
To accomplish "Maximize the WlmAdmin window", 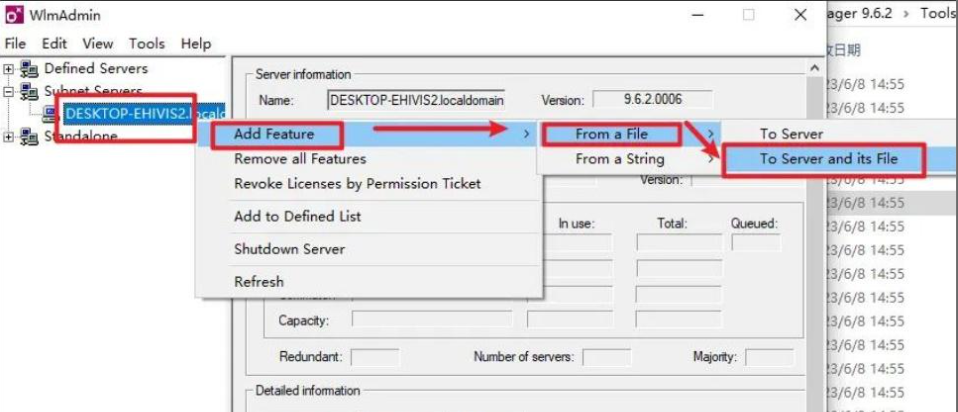I will [x=748, y=15].
